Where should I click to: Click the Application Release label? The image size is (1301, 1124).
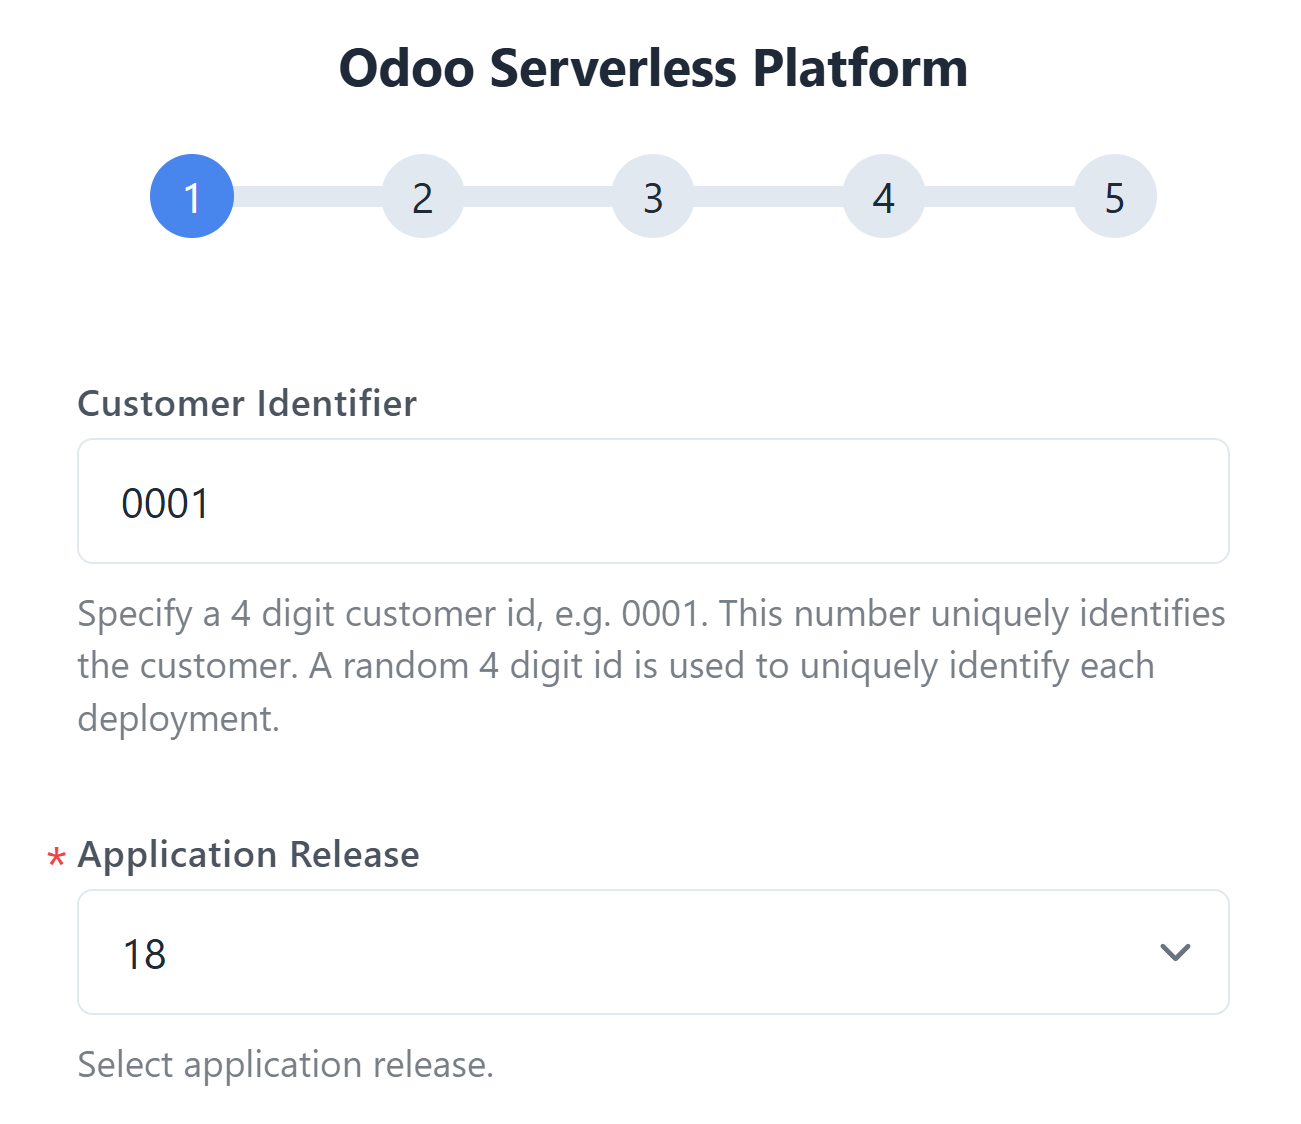click(248, 855)
